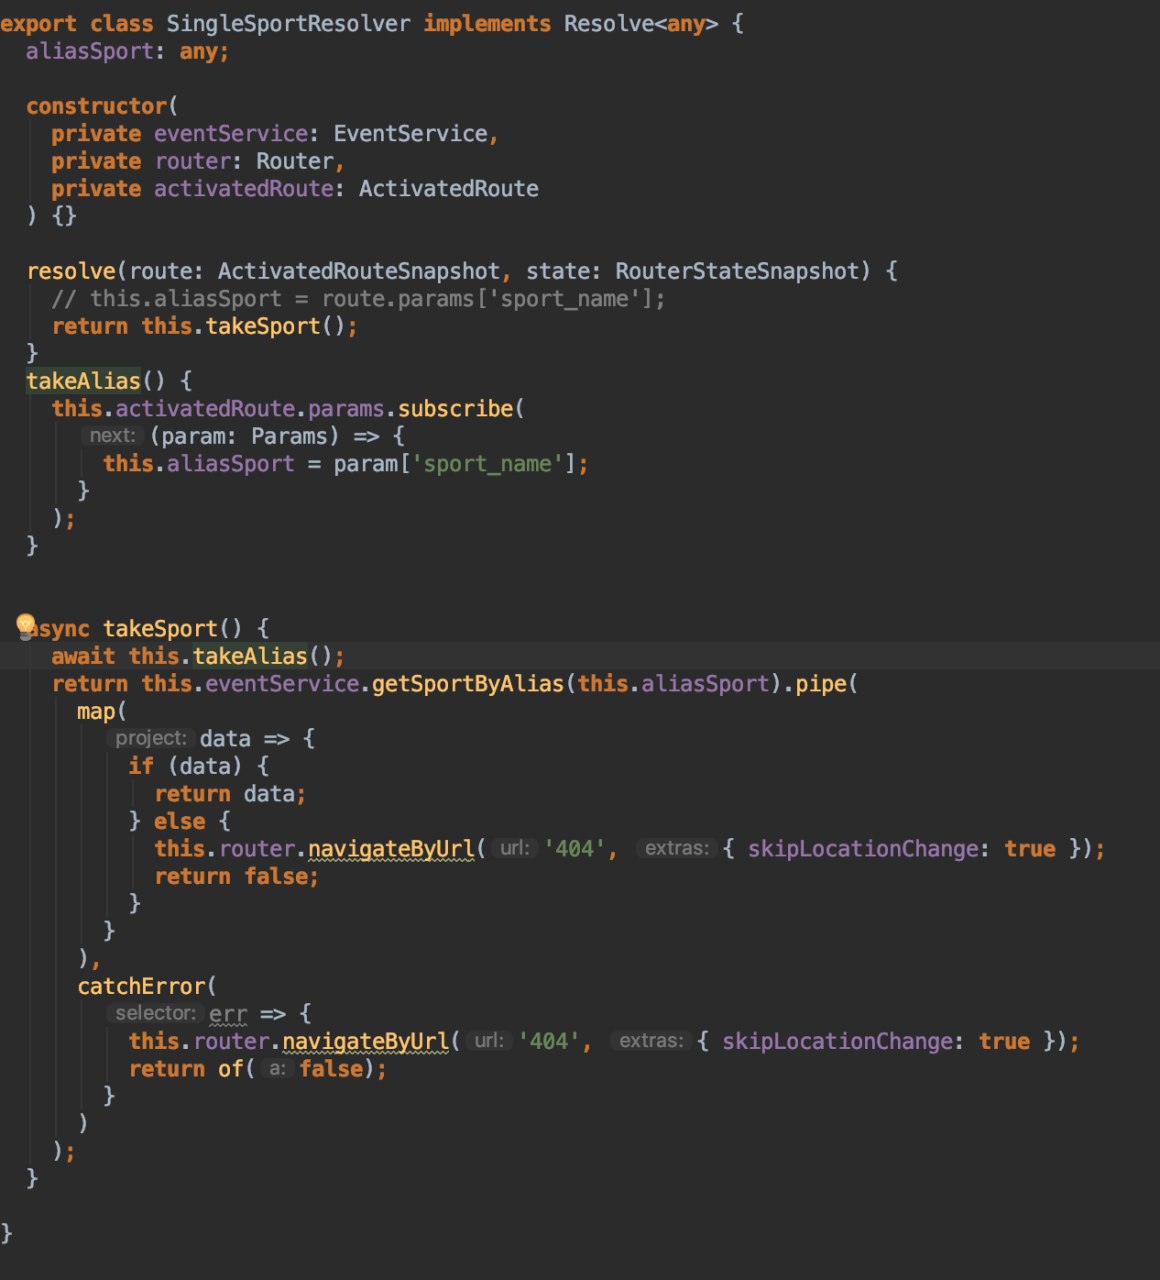Click the Router type in 'private router: Router'
This screenshot has height=1280, width=1160.
click(295, 161)
